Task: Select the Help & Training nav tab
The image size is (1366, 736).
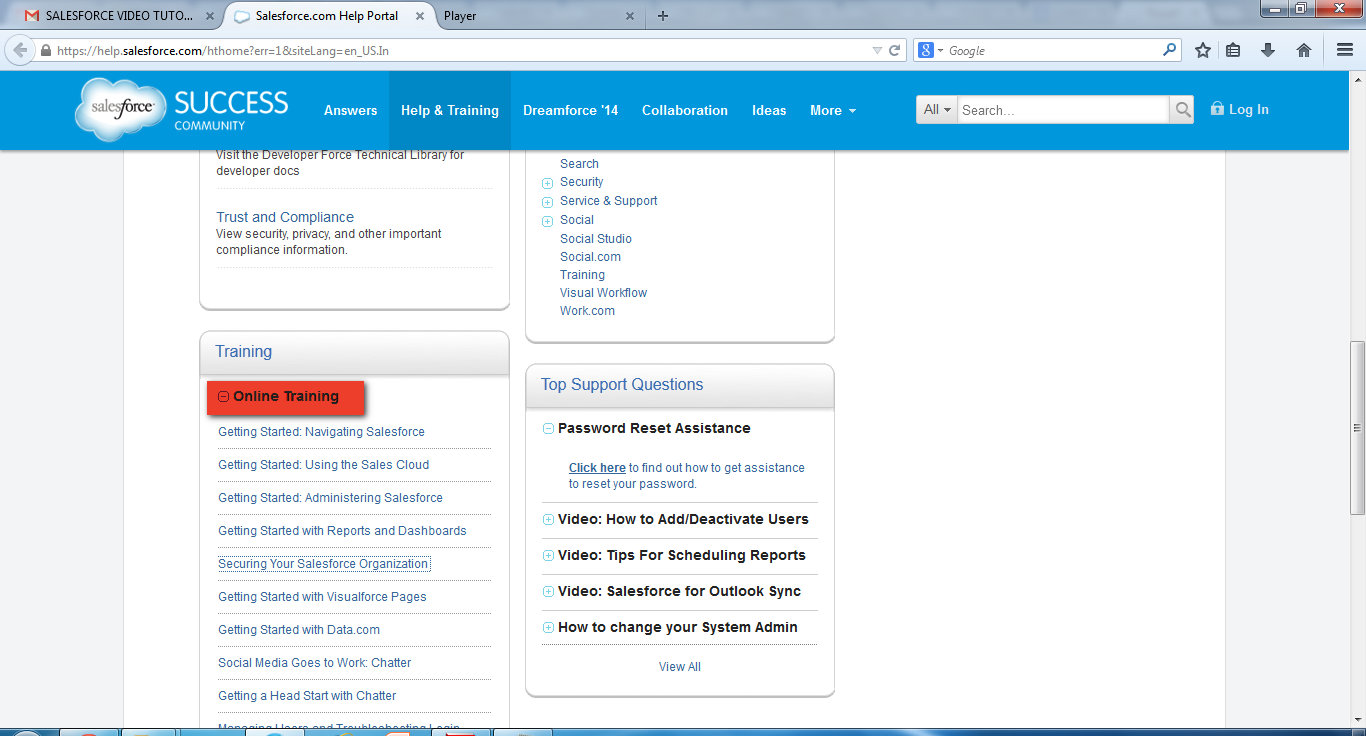Action: click(450, 110)
